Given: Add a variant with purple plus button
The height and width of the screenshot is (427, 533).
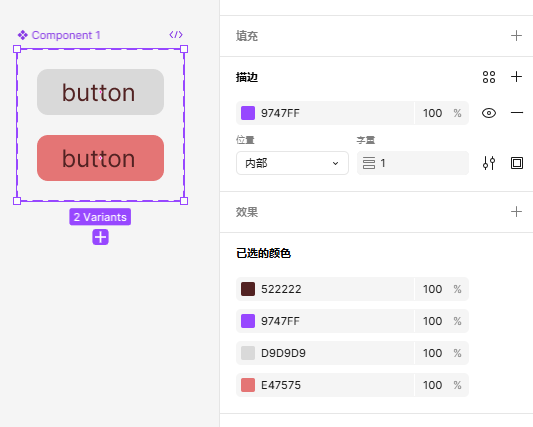Looking at the screenshot, I should click(100, 237).
